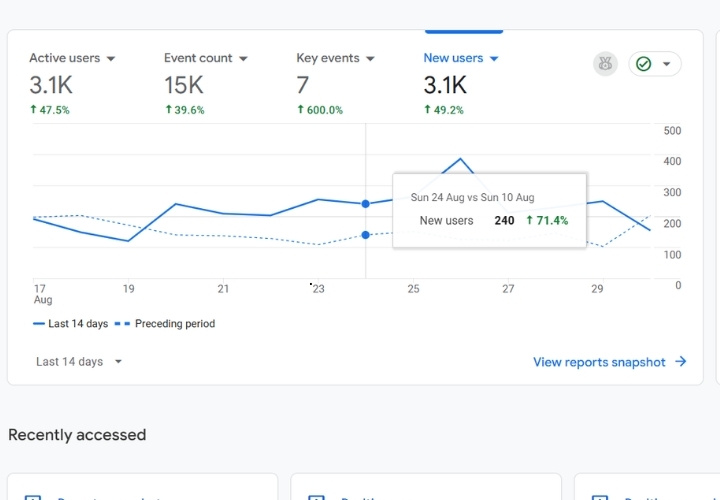720x500 pixels.
Task: Click the Key events value 7
Action: point(303,85)
